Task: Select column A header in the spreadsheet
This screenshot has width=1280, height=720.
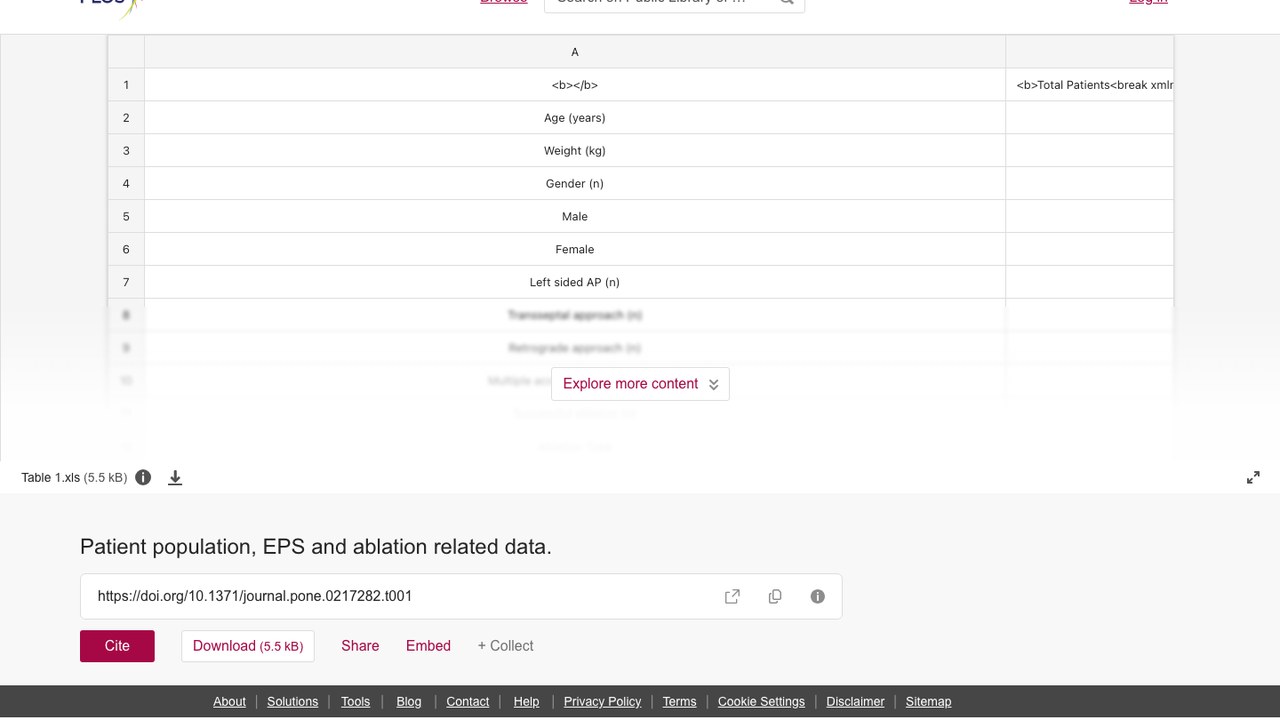Action: (575, 52)
